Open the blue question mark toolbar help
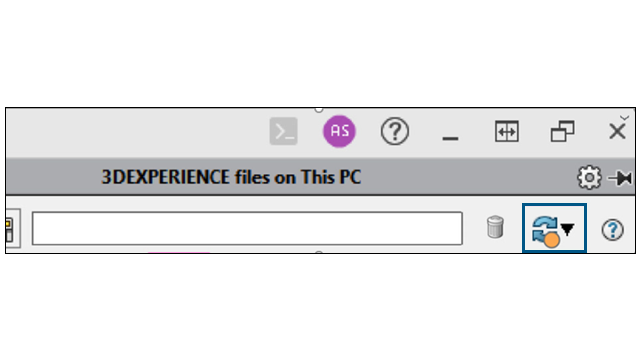 [x=612, y=230]
